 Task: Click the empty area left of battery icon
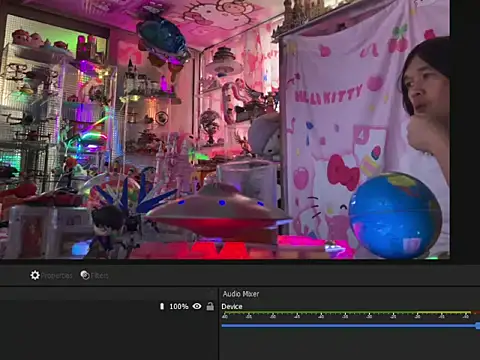79,306
